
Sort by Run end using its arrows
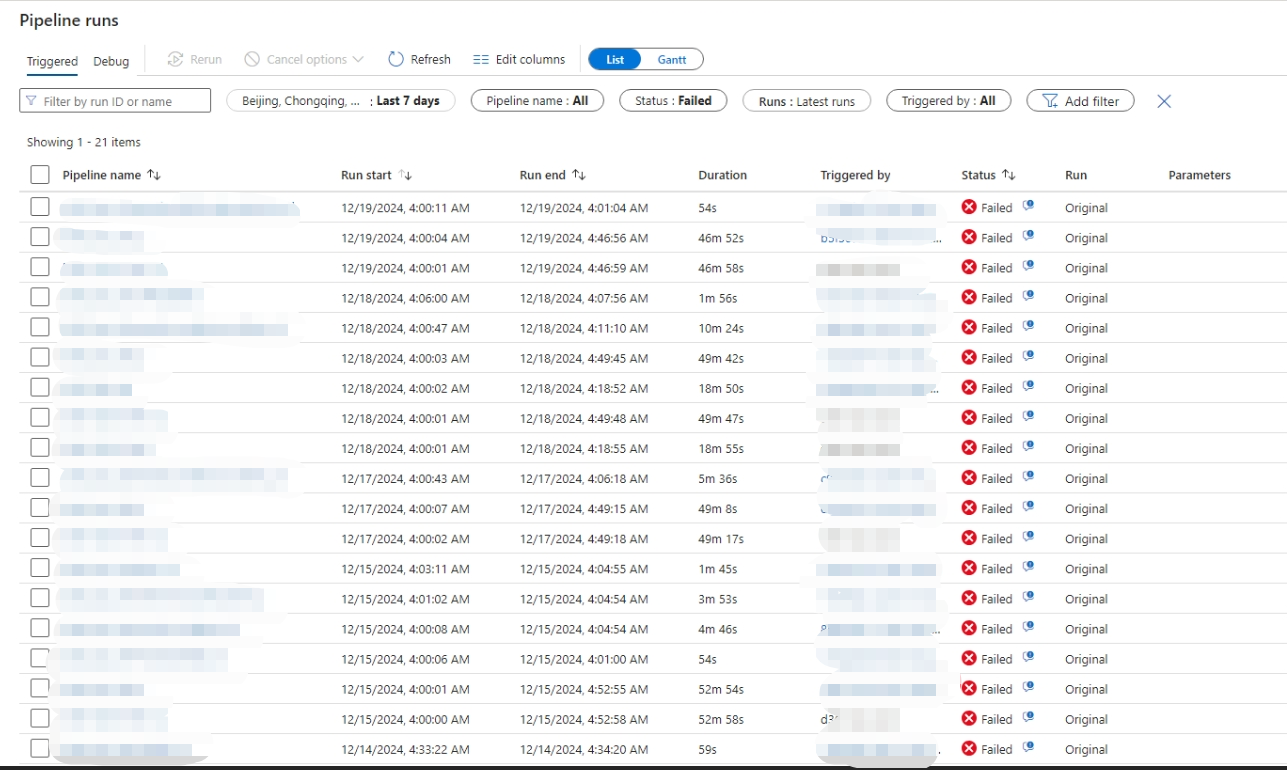click(579, 175)
